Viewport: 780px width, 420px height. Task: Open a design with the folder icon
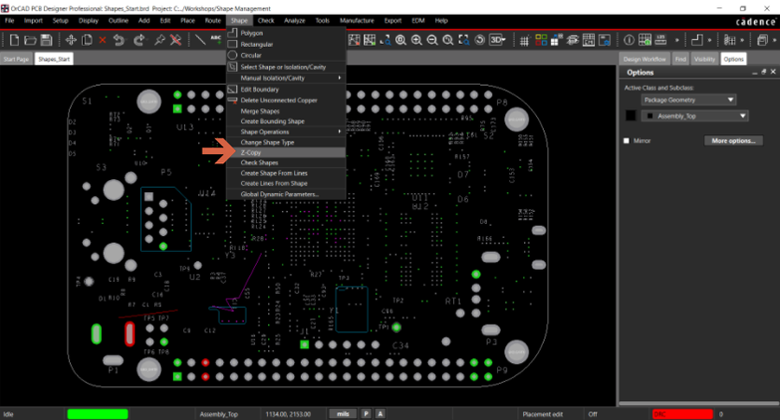[x=30, y=40]
